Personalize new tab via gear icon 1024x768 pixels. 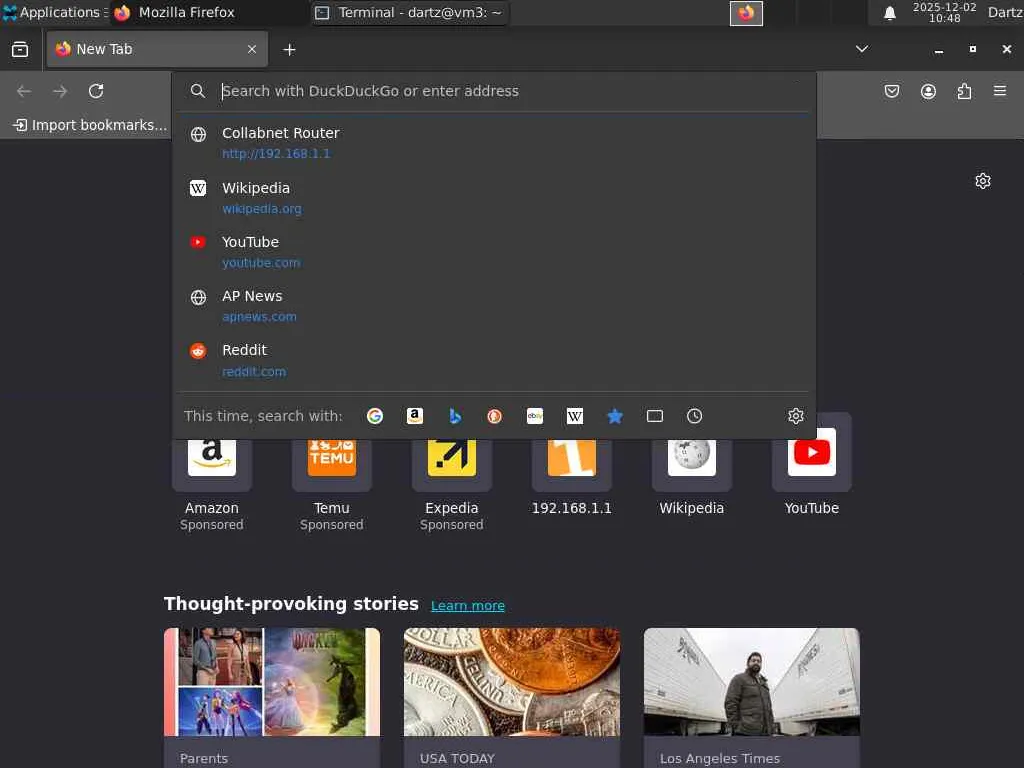click(x=983, y=181)
